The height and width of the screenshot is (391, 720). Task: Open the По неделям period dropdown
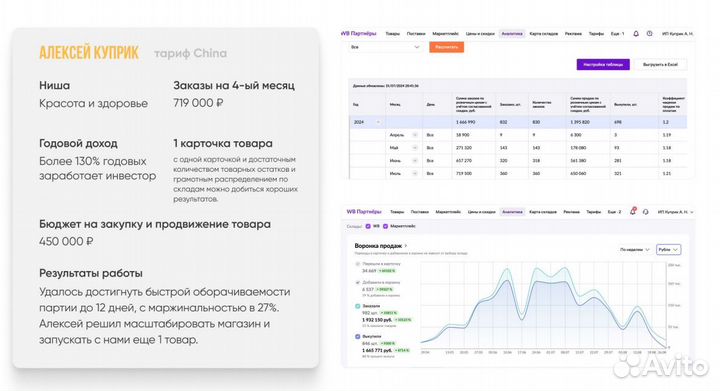pyautogui.click(x=635, y=249)
